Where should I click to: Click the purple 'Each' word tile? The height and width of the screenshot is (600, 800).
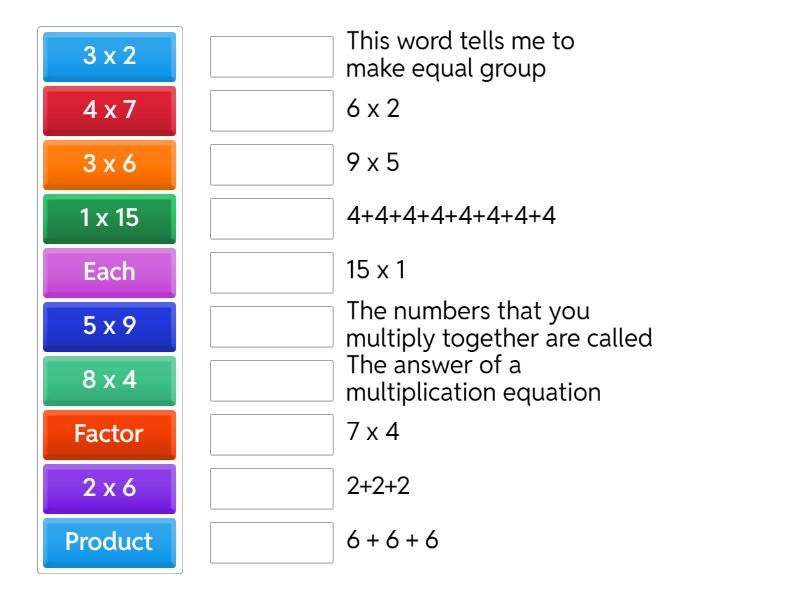(109, 272)
